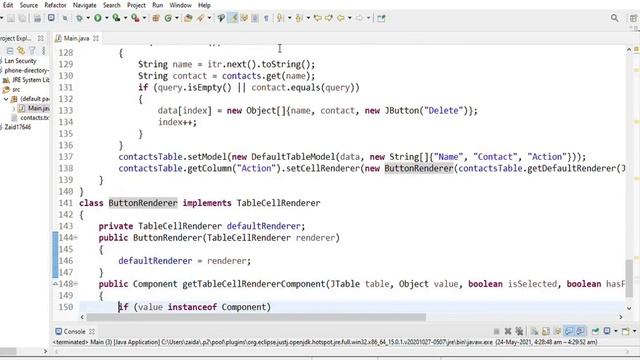Toggle Block Selection Mode icon in toolbar
This screenshot has width=640, height=360.
pyautogui.click(x=254, y=18)
